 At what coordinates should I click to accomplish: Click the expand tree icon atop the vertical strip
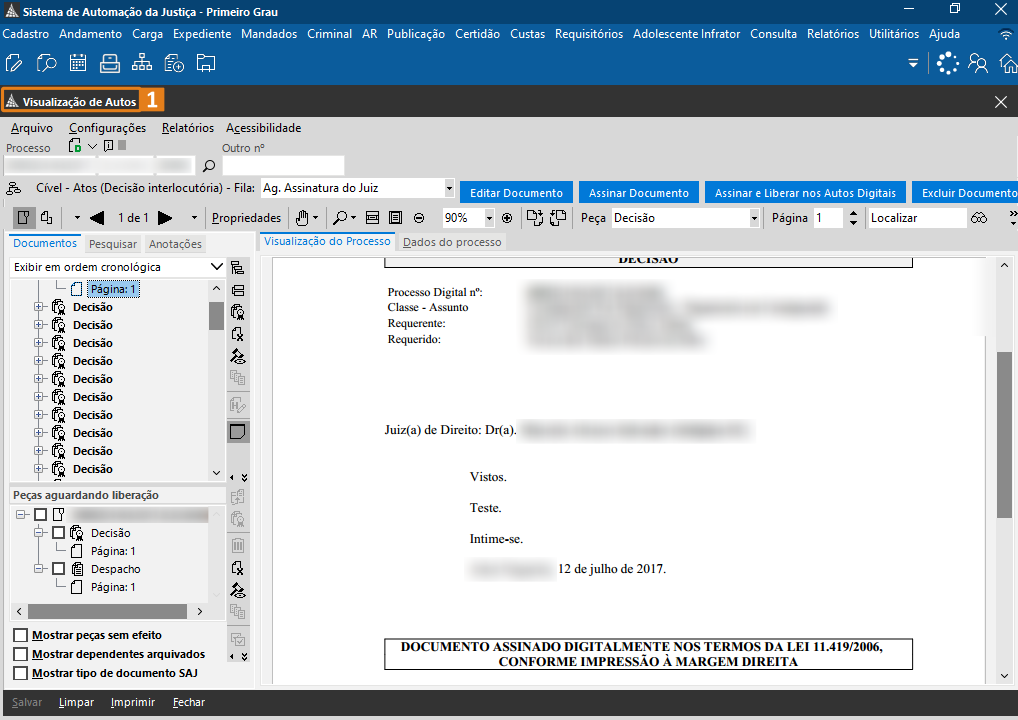(238, 267)
